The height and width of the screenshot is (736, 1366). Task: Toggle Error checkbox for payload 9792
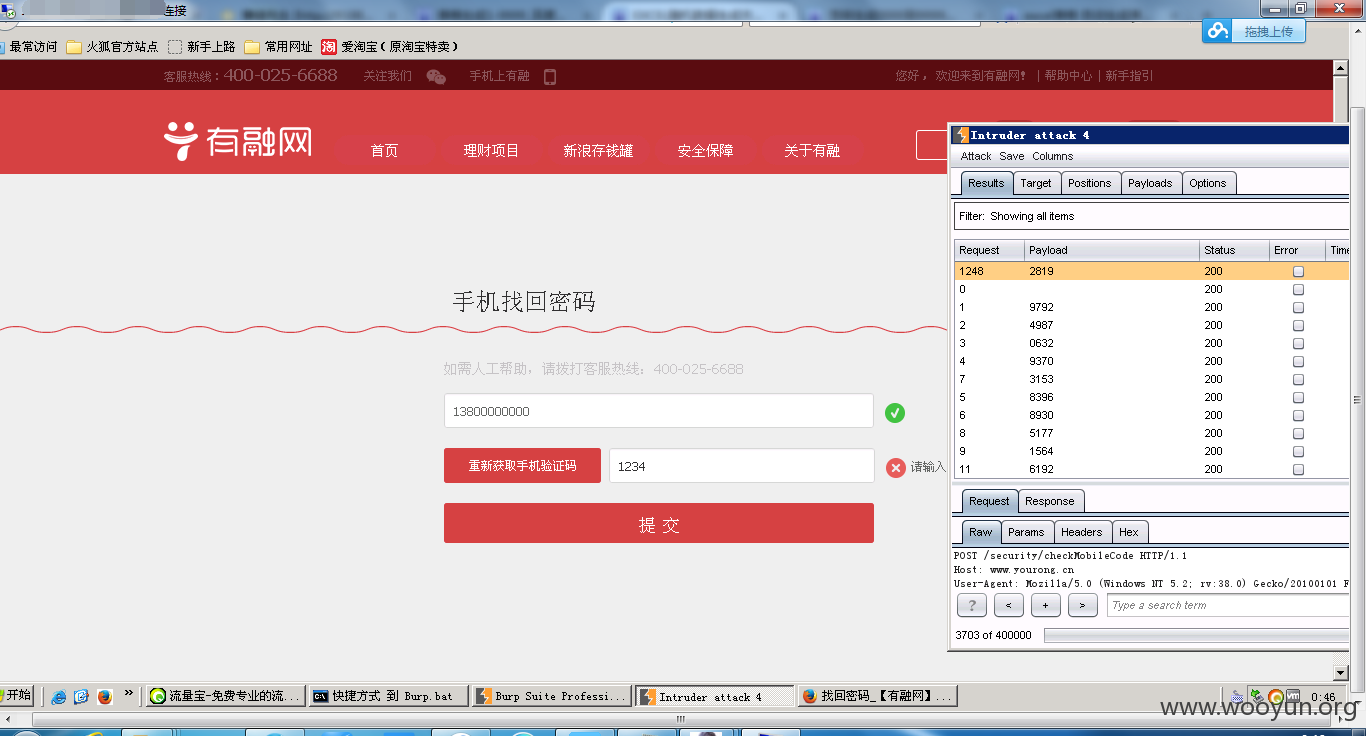tap(1298, 307)
